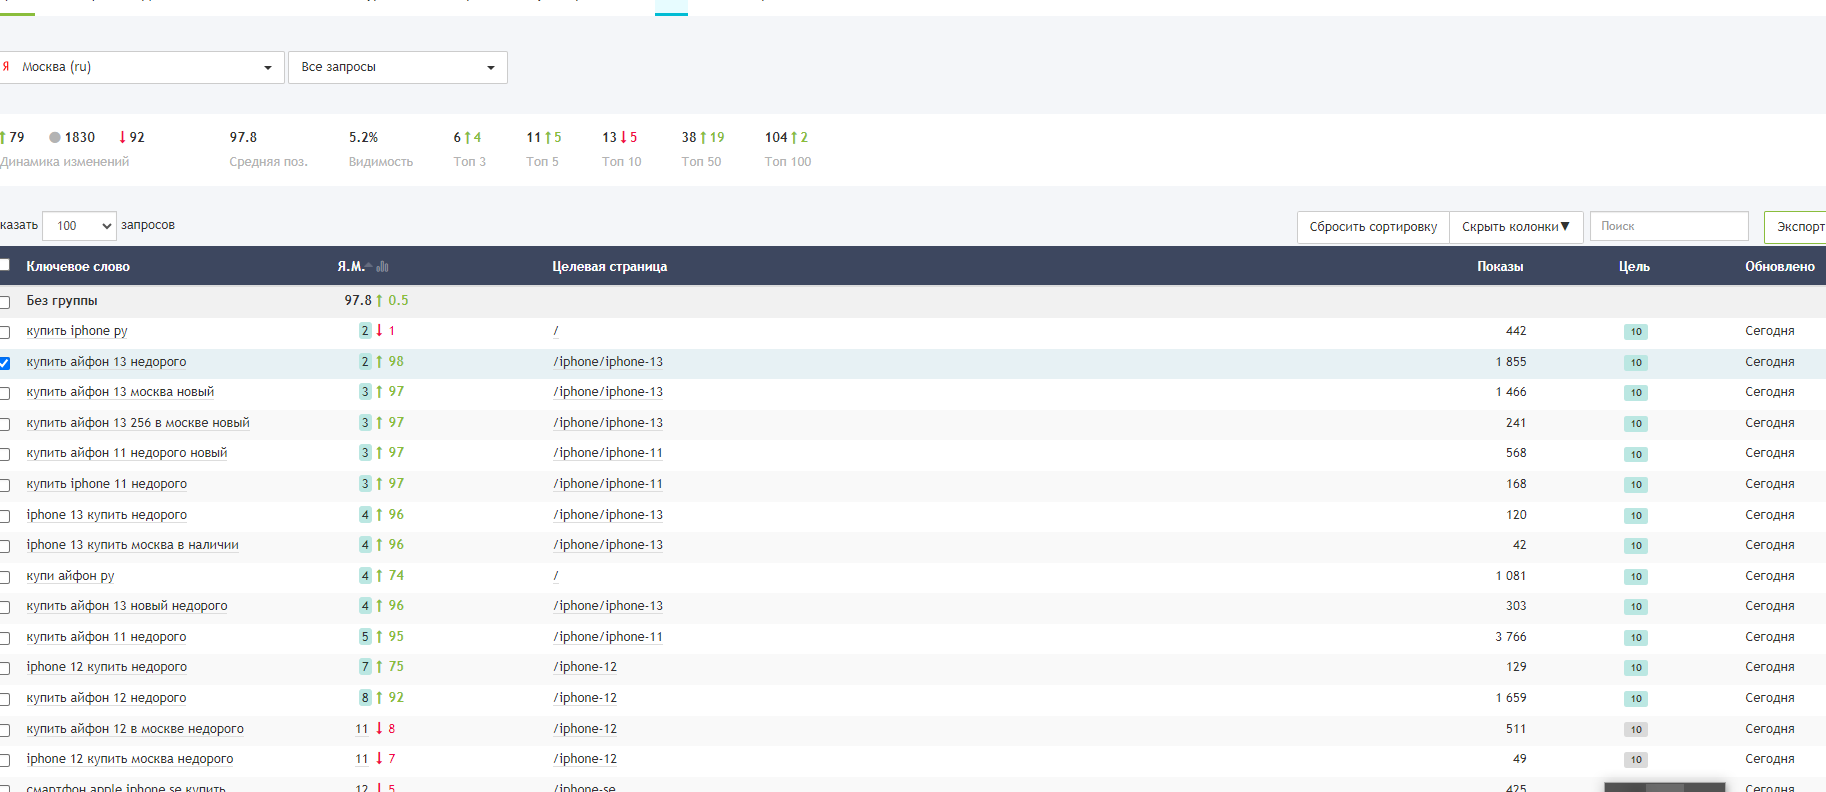1826x792 pixels.
Task: Sort by the 'Я.М.' column header
Action: [350, 267]
